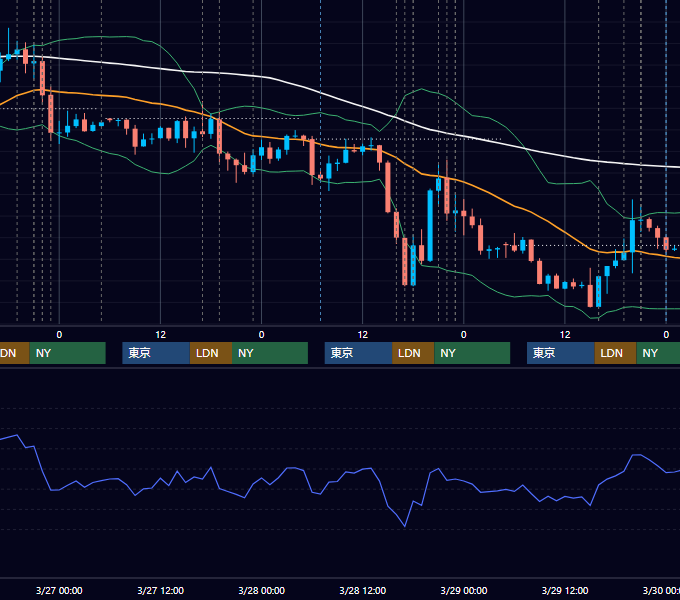Select the 東京 session block on 3/29

(561, 353)
